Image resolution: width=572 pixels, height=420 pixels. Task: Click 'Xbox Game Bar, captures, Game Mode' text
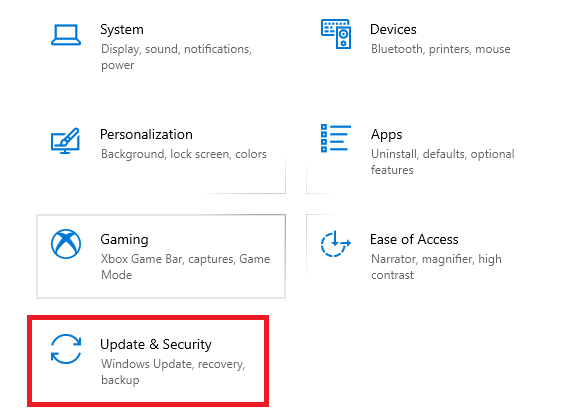(185, 267)
